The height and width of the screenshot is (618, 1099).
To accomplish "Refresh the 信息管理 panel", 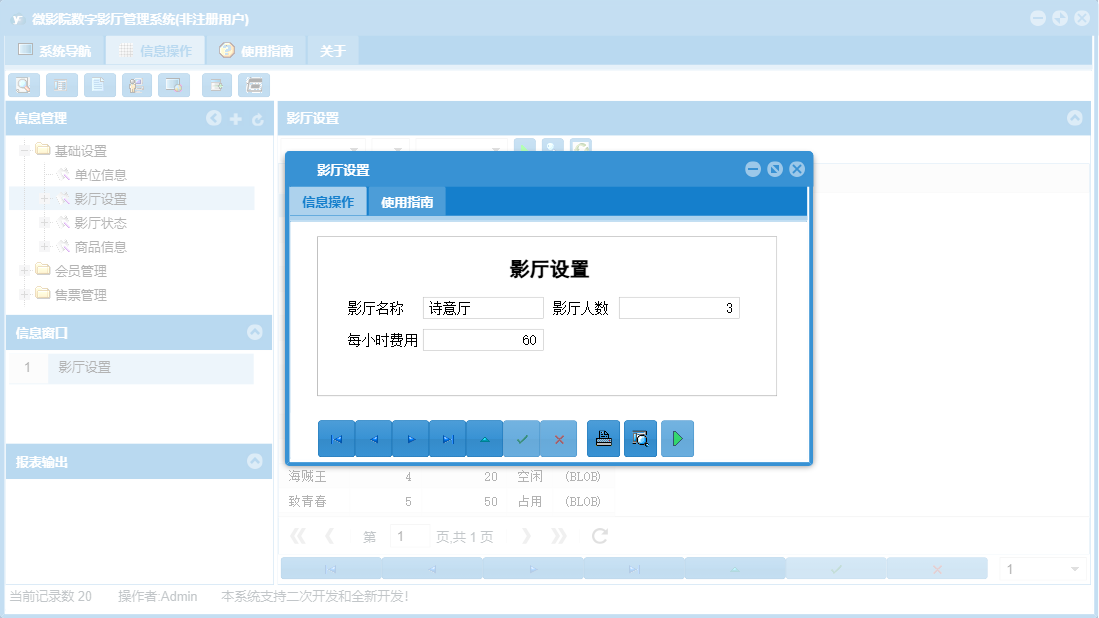I will (x=257, y=118).
